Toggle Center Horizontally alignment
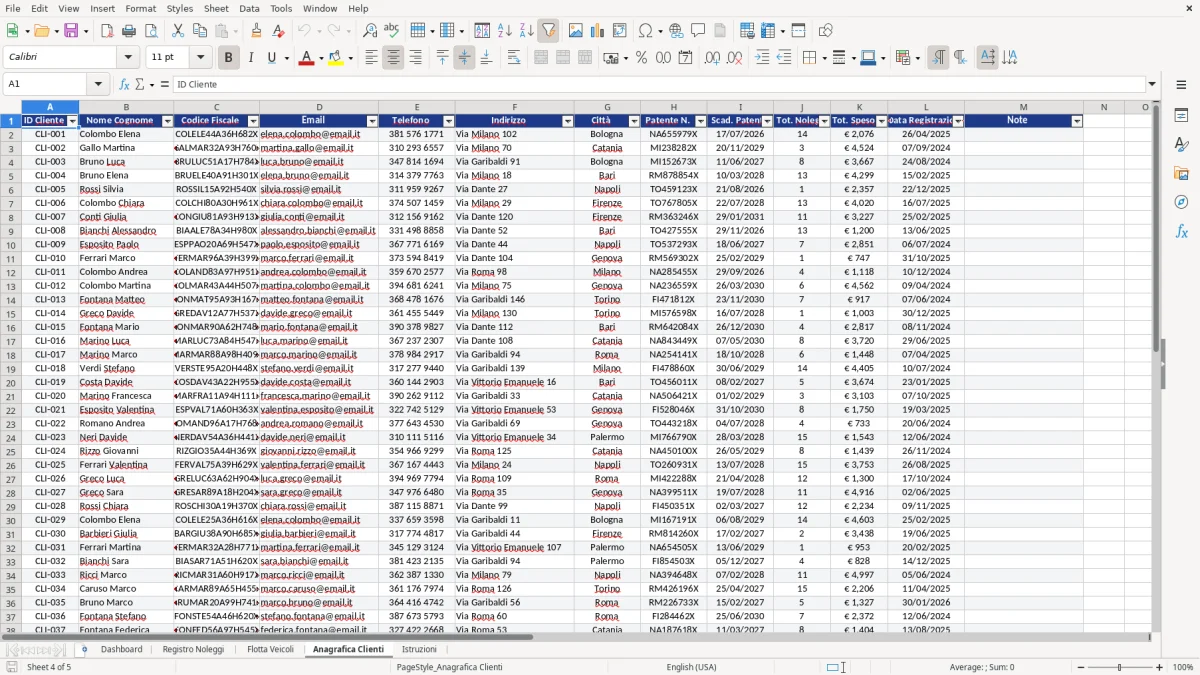 pyautogui.click(x=393, y=58)
